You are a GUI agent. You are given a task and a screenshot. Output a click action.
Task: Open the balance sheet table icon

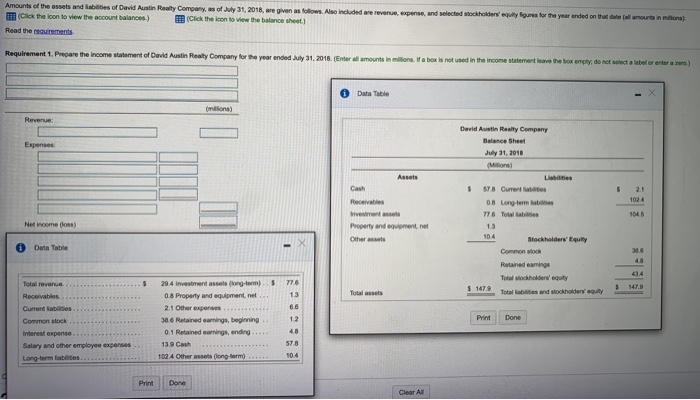coord(179,19)
